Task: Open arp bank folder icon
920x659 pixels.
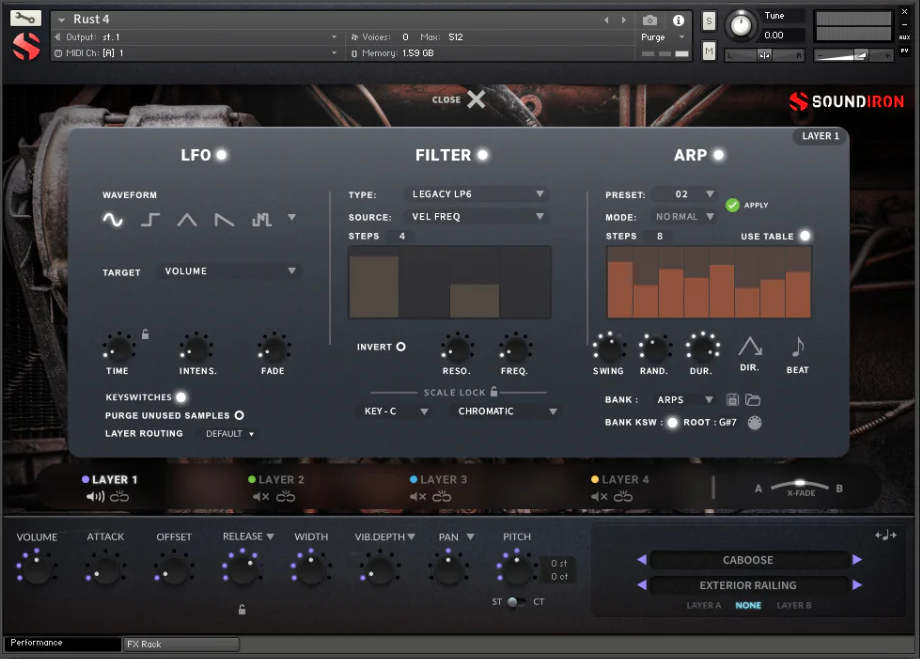Action: pos(753,400)
